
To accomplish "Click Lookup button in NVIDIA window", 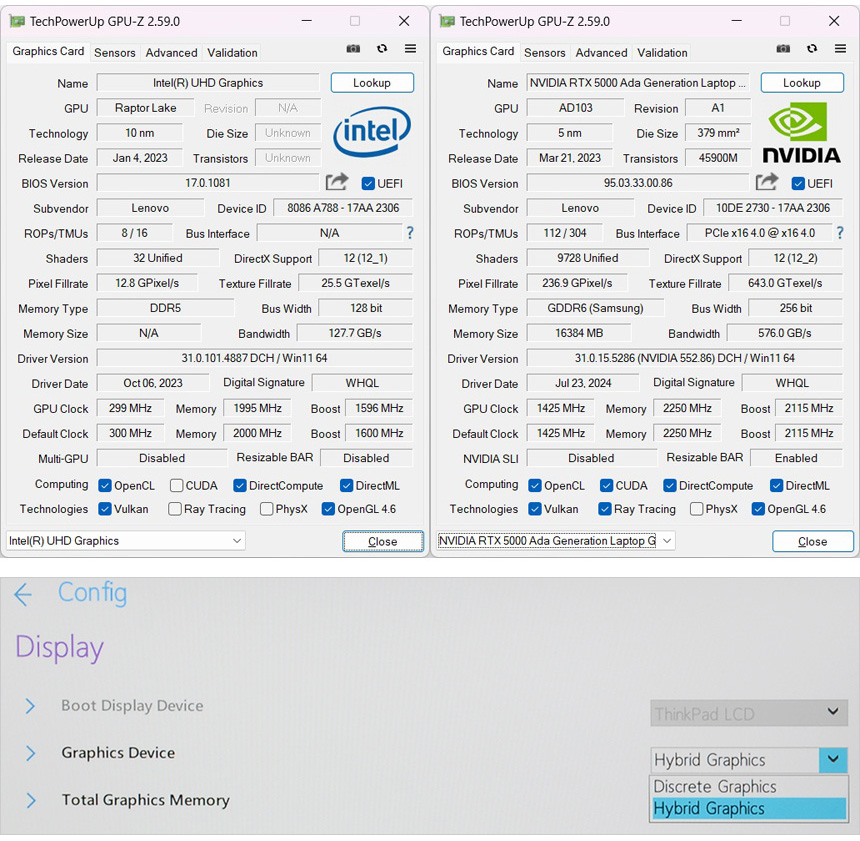I will [802, 83].
